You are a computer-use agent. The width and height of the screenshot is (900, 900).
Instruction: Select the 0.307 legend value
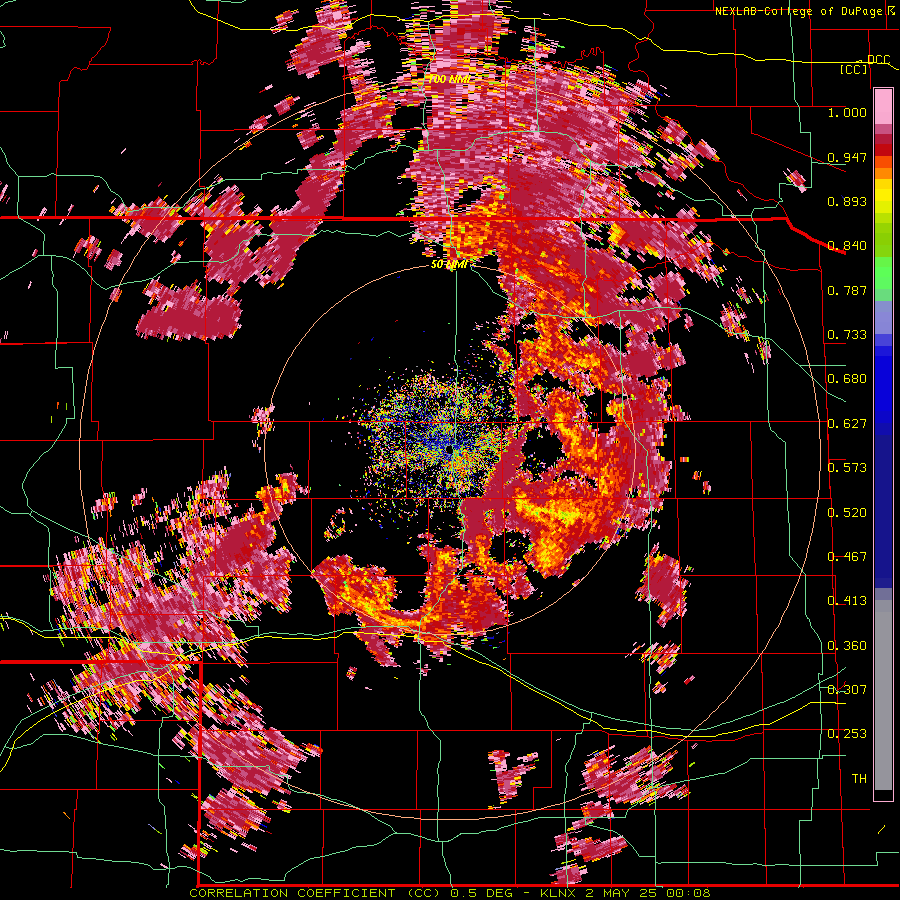click(x=847, y=690)
